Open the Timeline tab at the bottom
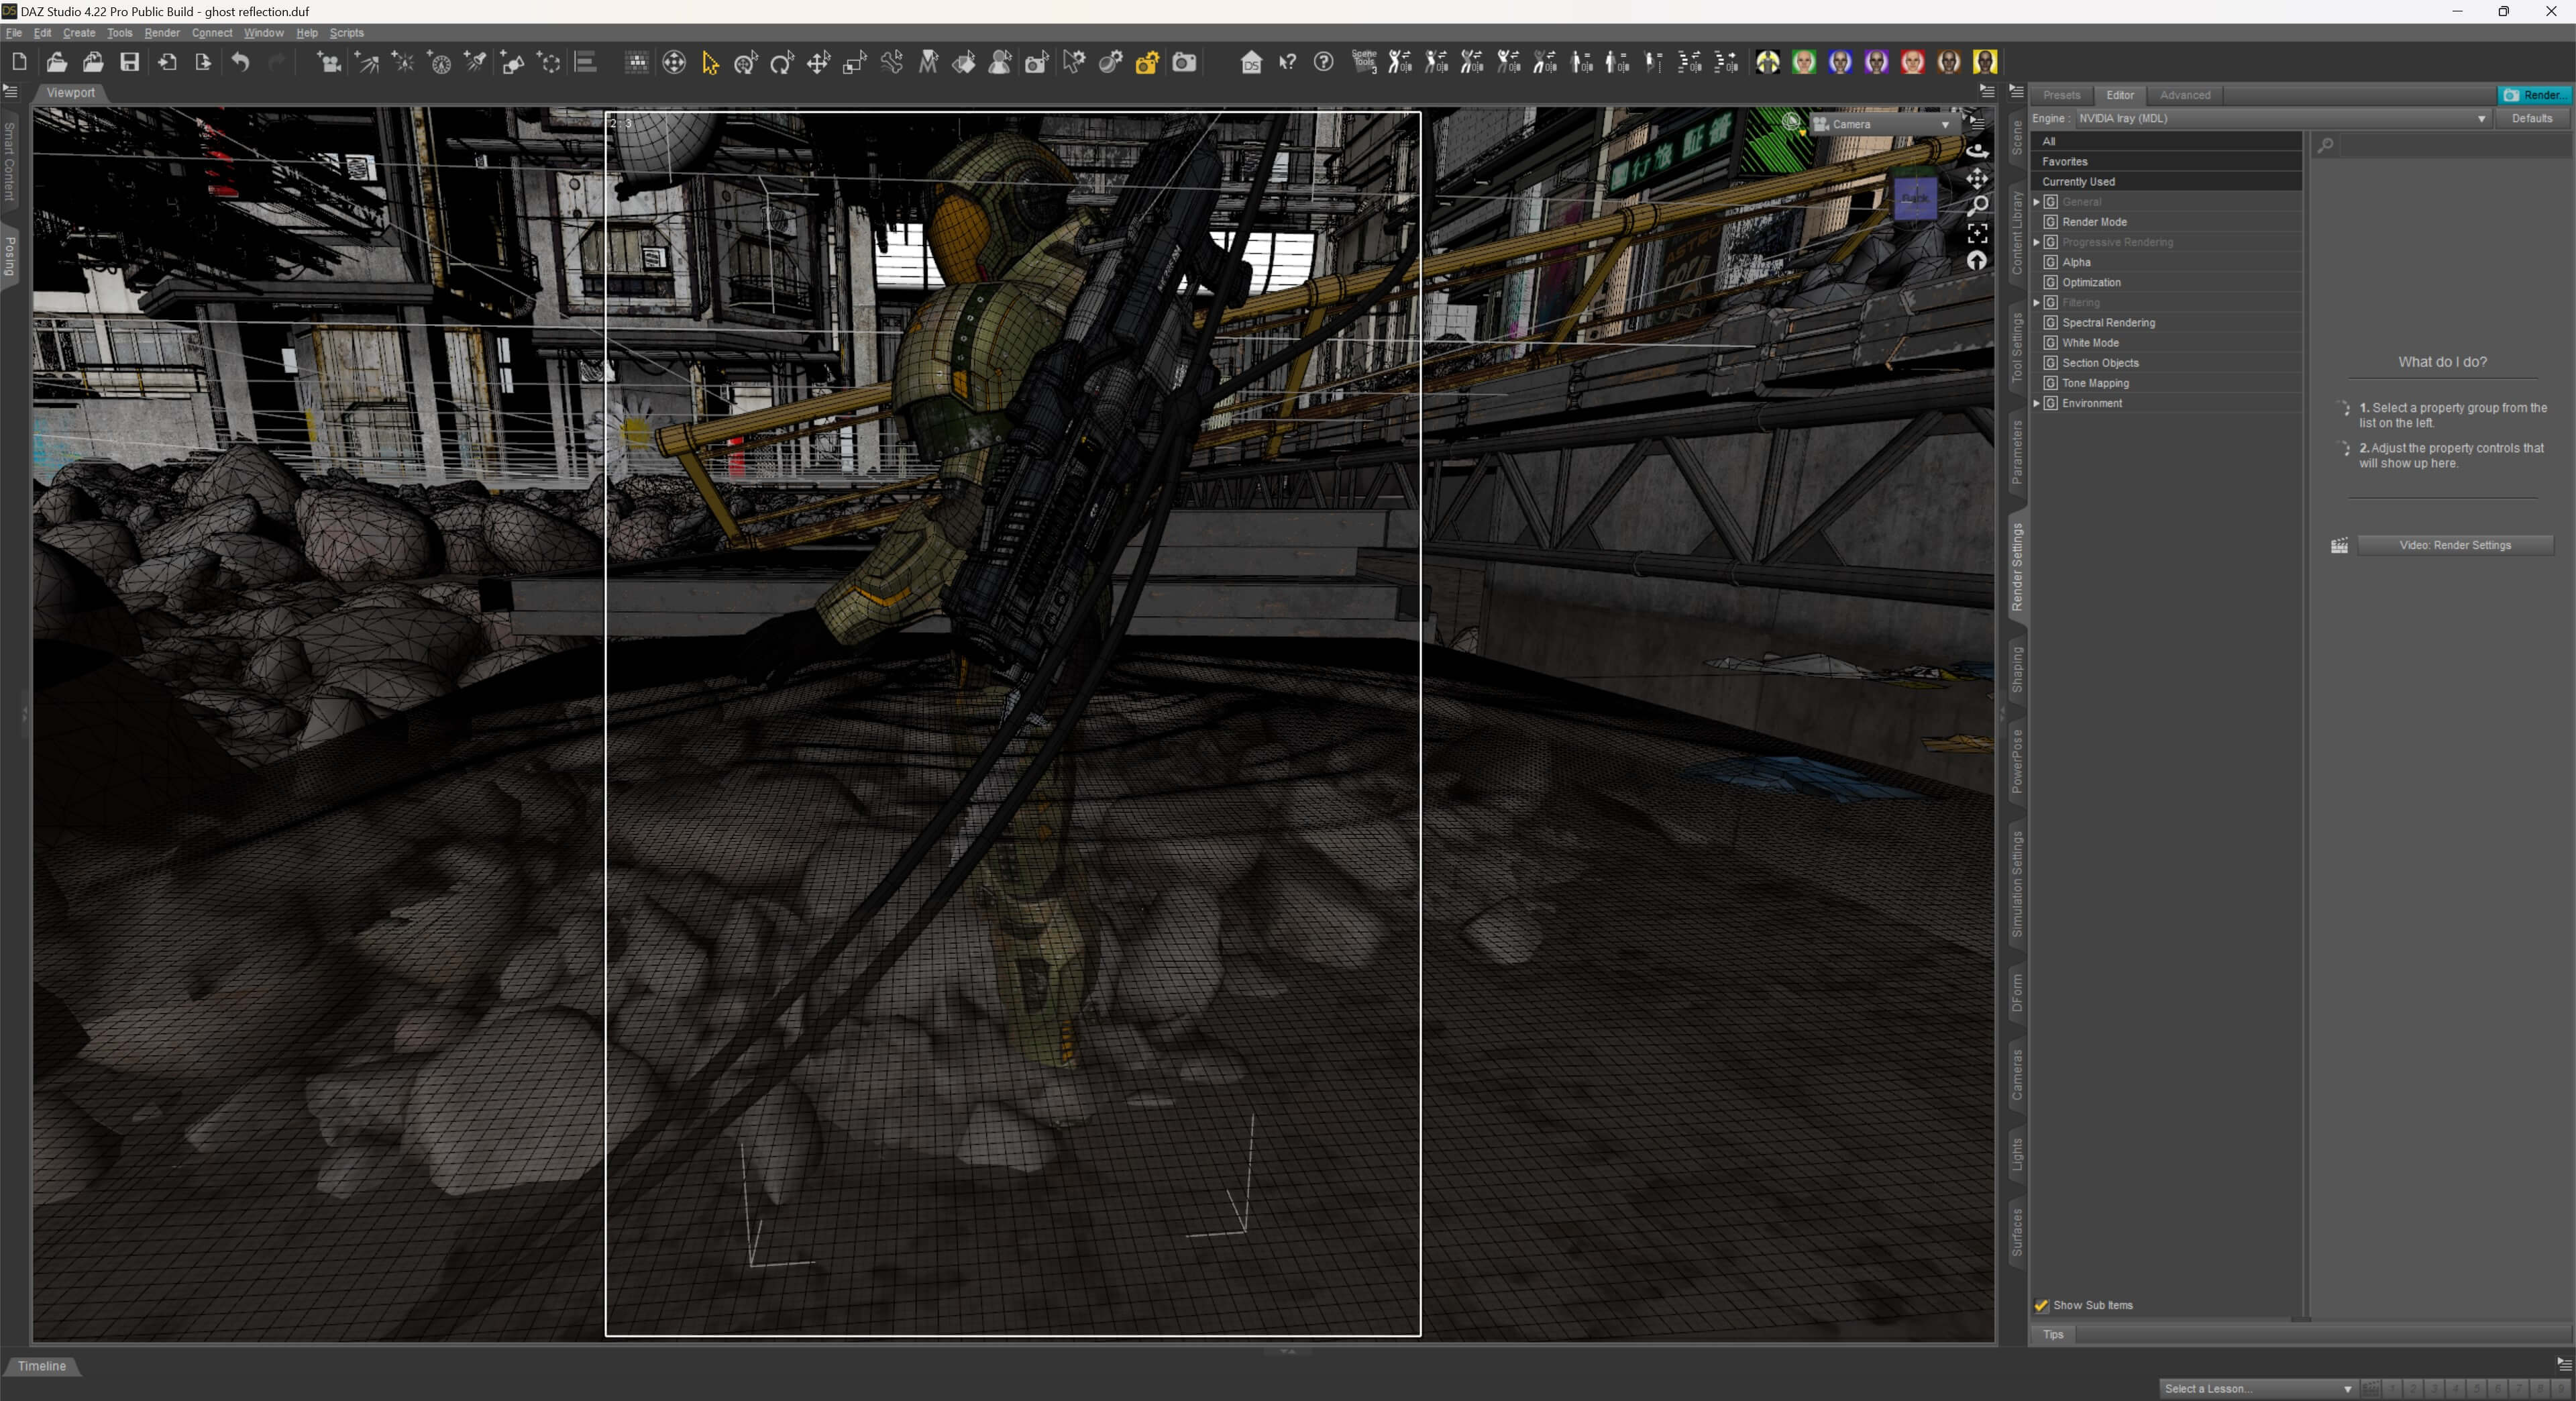 [42, 1366]
